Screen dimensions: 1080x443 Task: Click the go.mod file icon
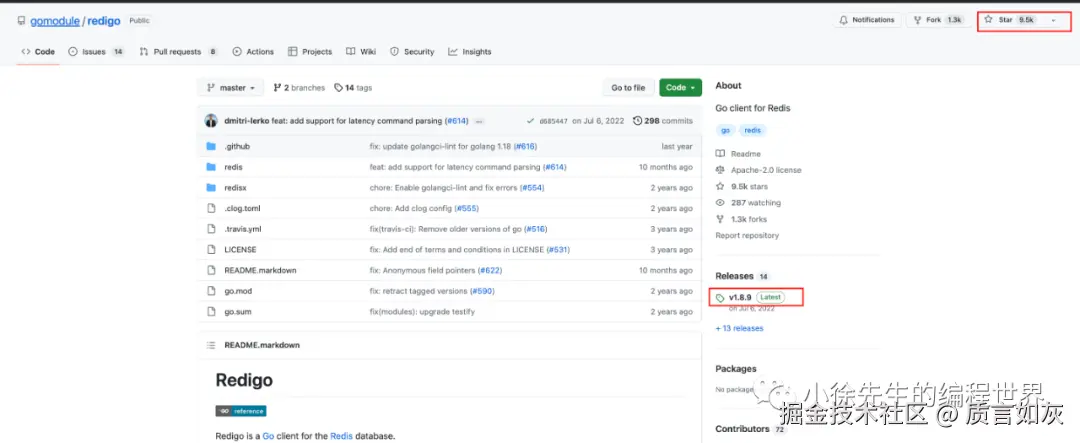[211, 291]
